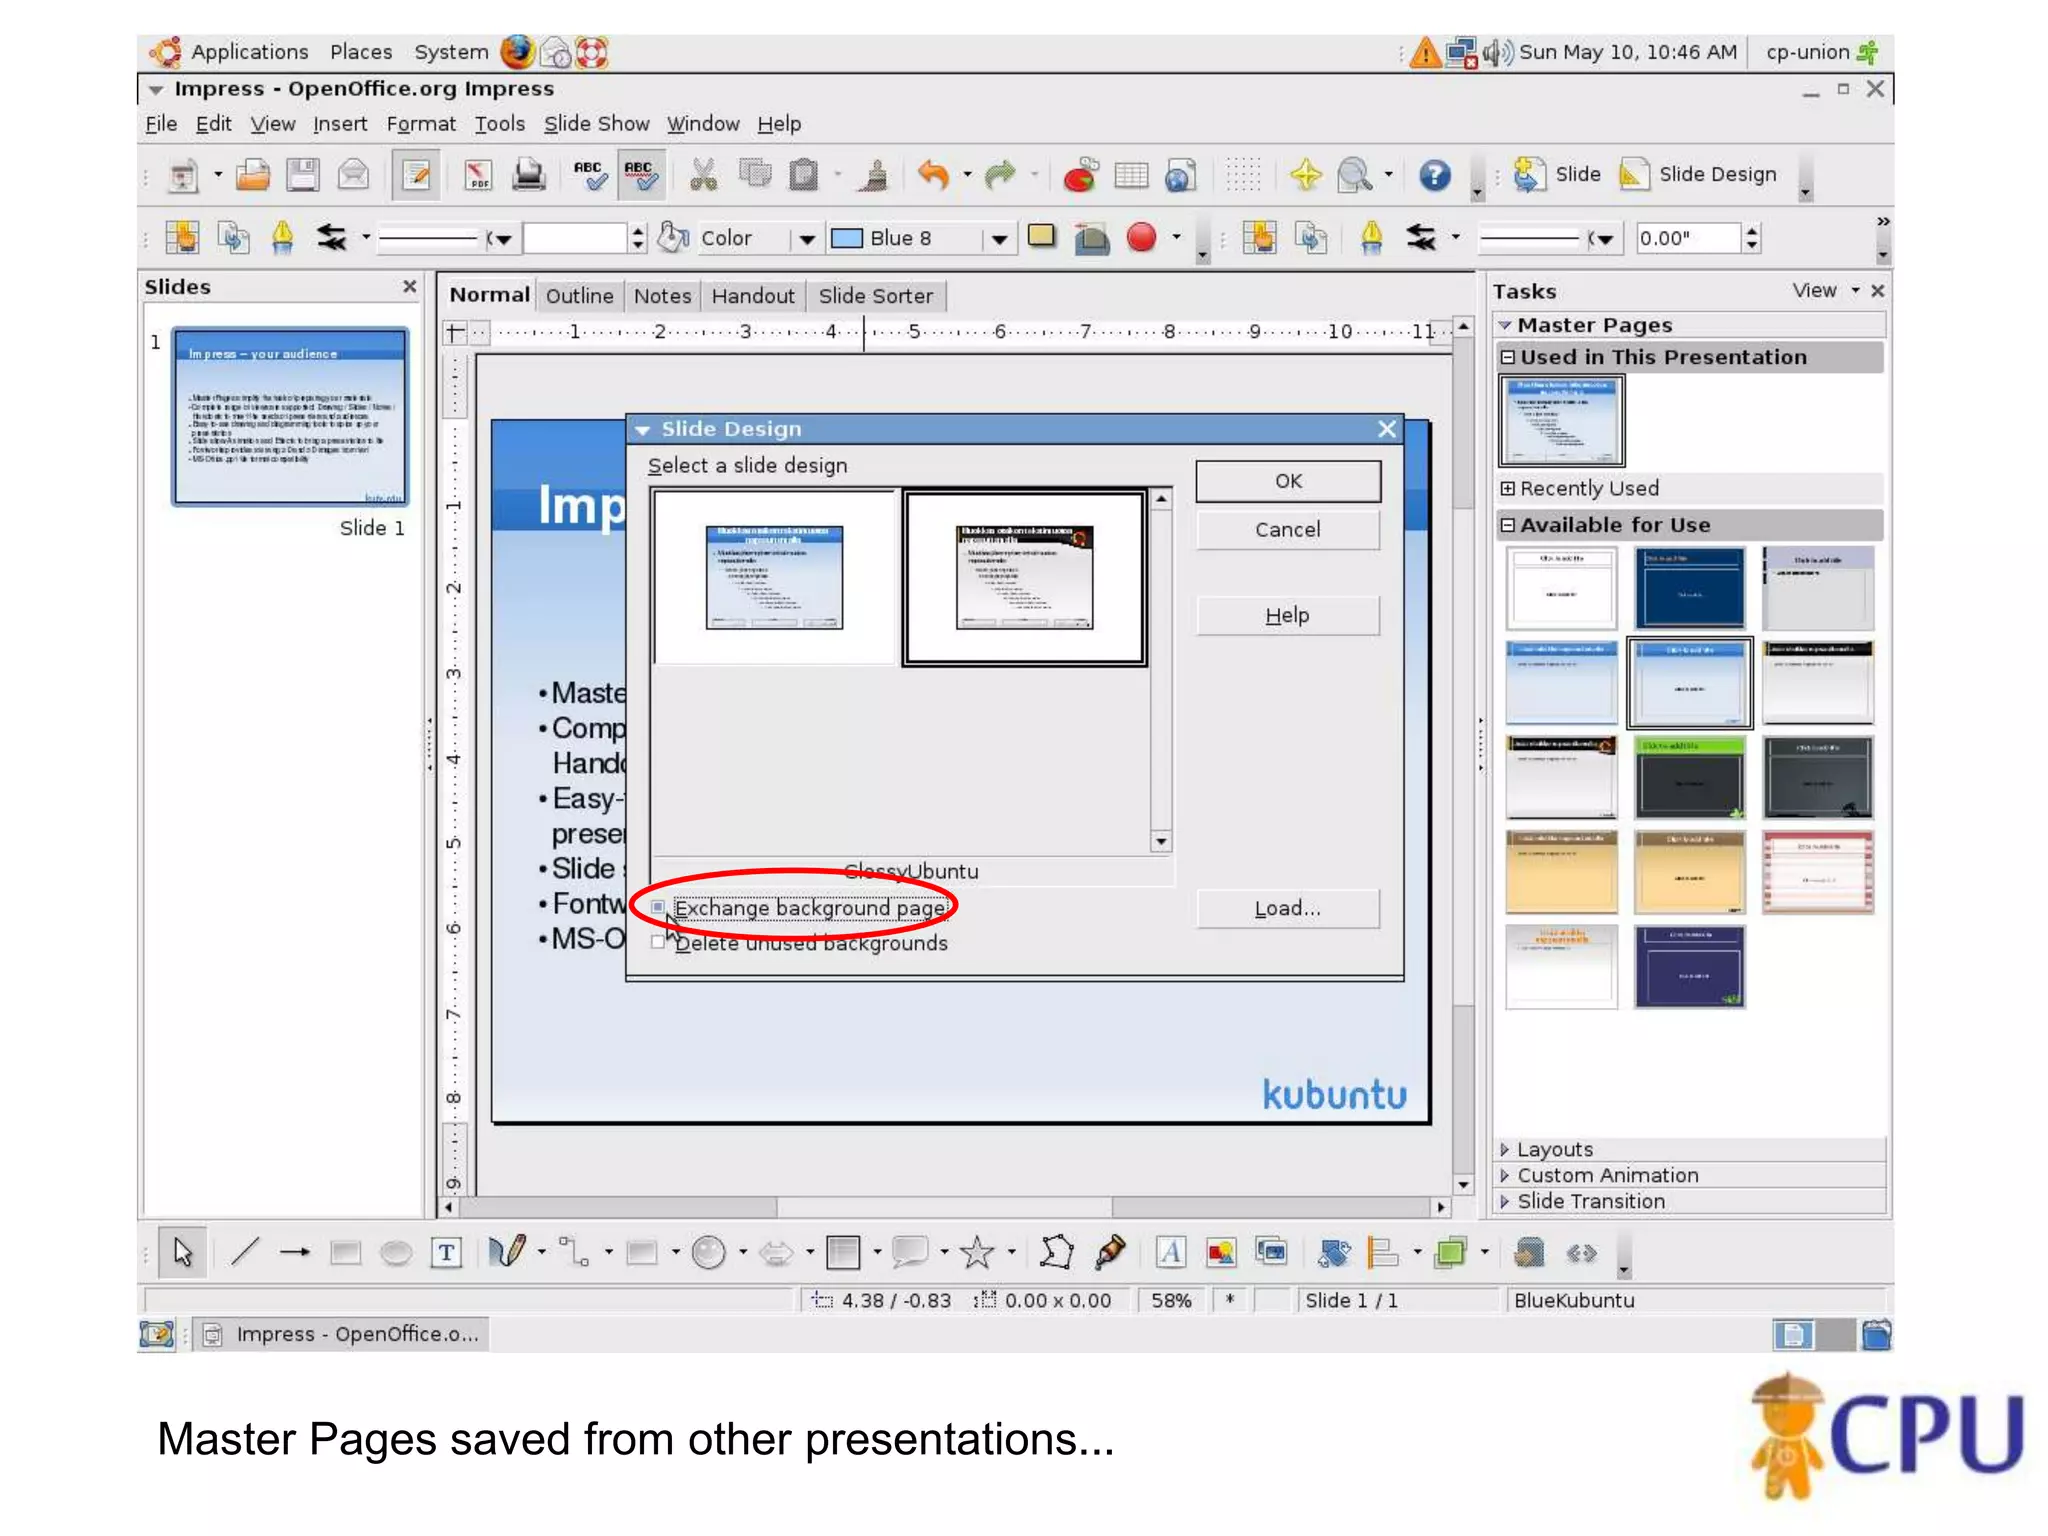Select the Text T tool
The image size is (2048, 1536).
click(446, 1252)
